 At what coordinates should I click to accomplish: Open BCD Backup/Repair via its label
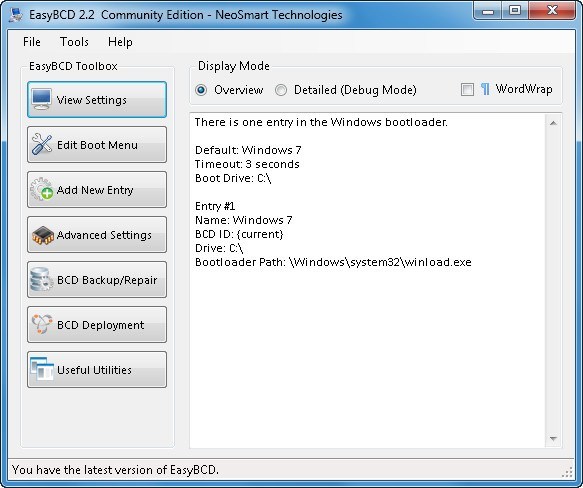click(x=107, y=280)
